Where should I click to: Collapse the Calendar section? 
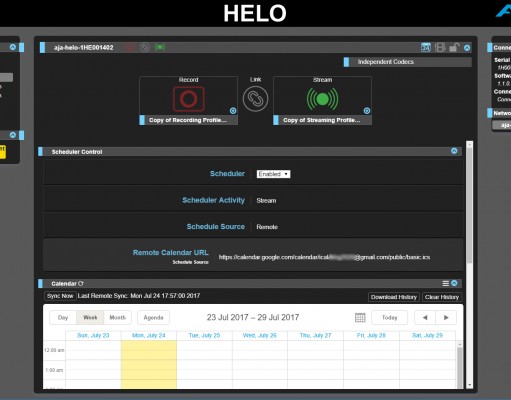(454, 283)
